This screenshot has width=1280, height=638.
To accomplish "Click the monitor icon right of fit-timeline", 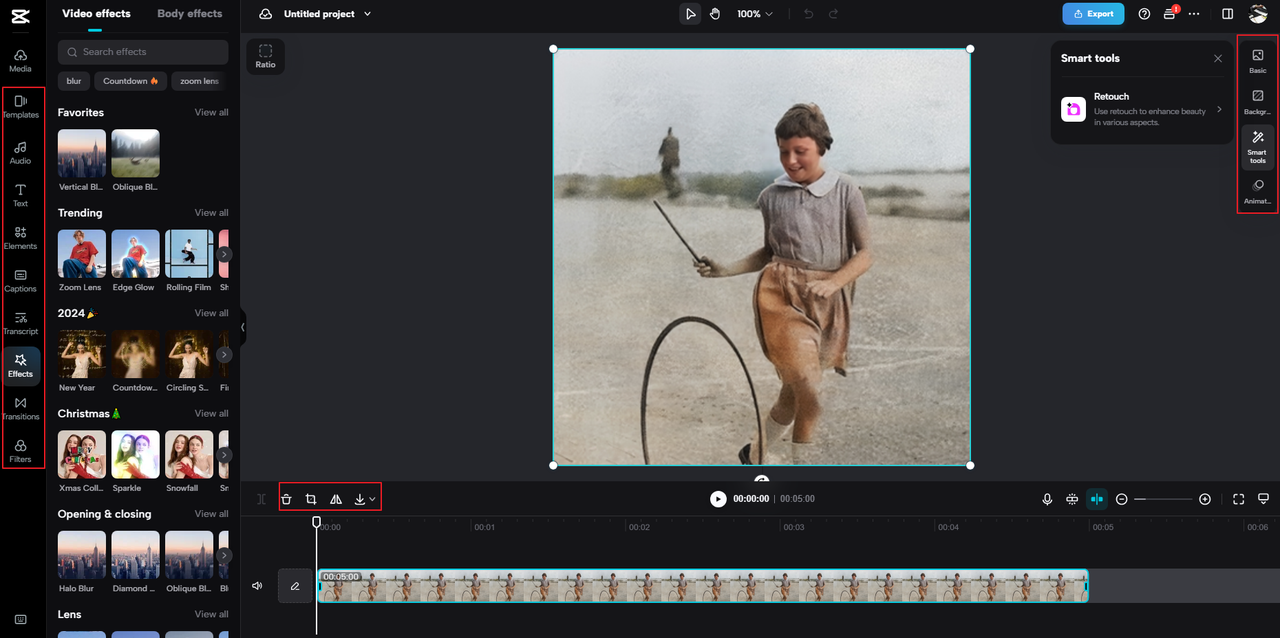I will click(x=1263, y=498).
